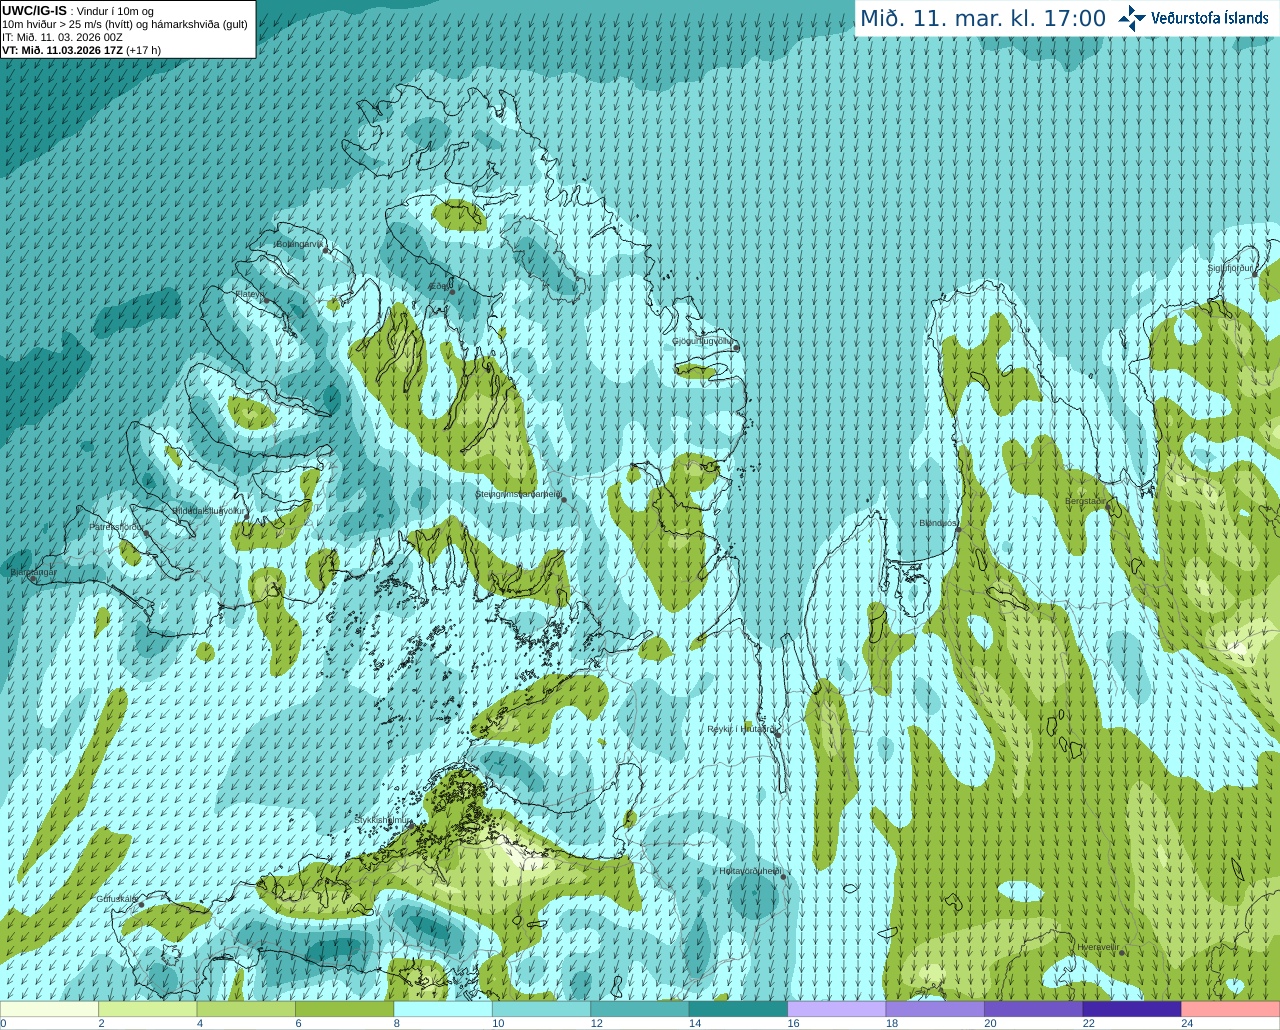The image size is (1280, 1030).
Task: Click the Steingrímsfjarðarheiði station label
Action: click(517, 494)
